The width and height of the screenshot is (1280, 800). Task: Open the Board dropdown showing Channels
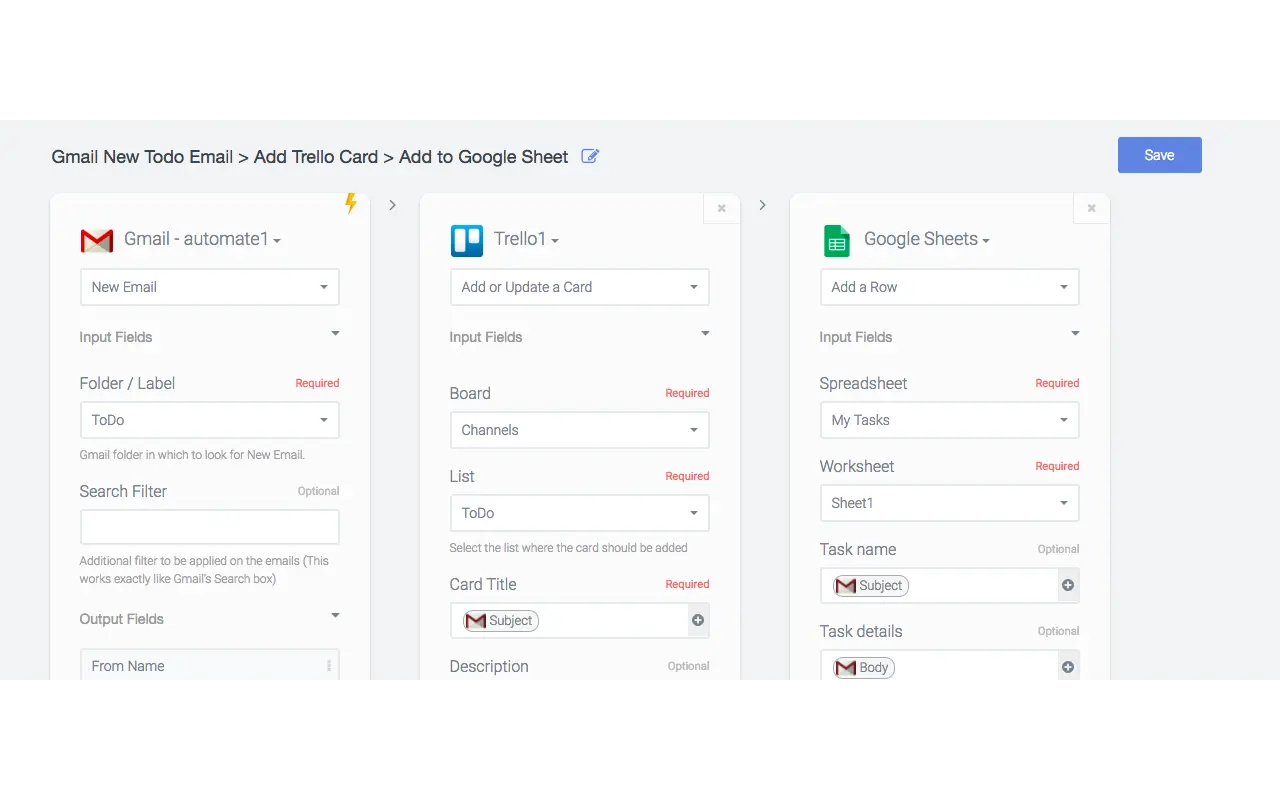click(579, 430)
